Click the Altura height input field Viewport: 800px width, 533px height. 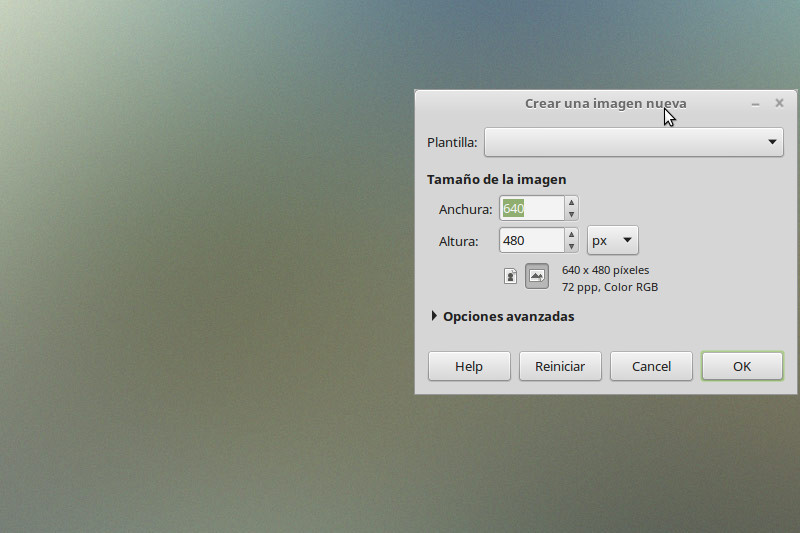pos(532,240)
